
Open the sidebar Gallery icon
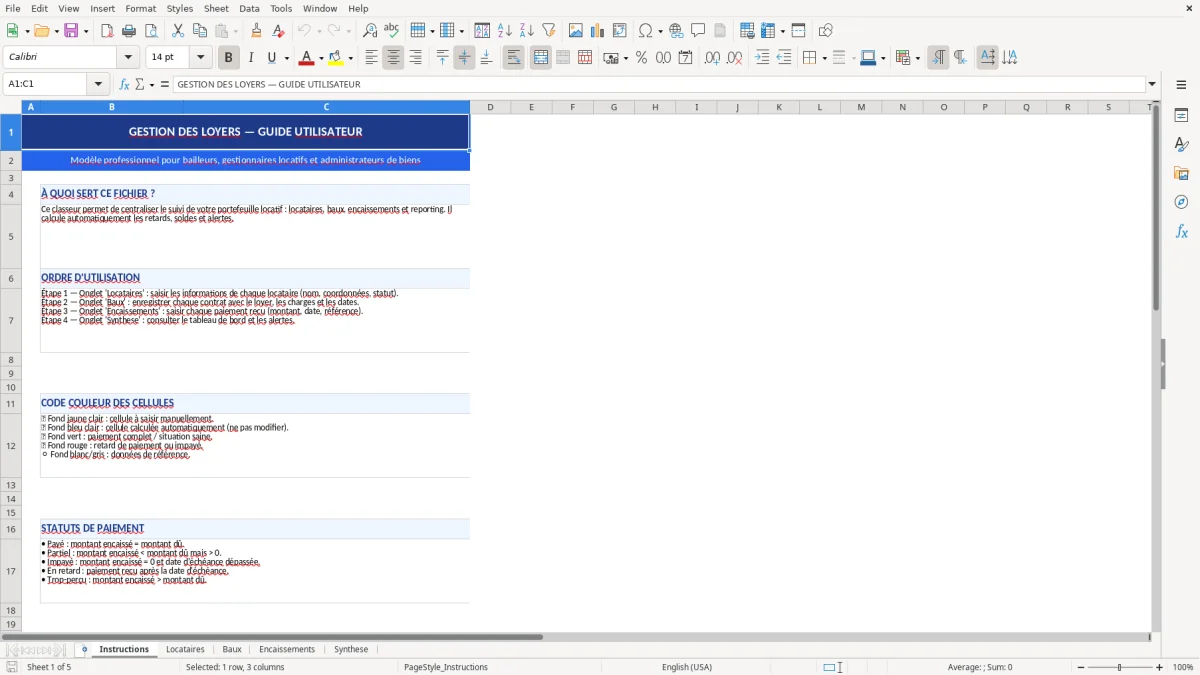point(1181,173)
